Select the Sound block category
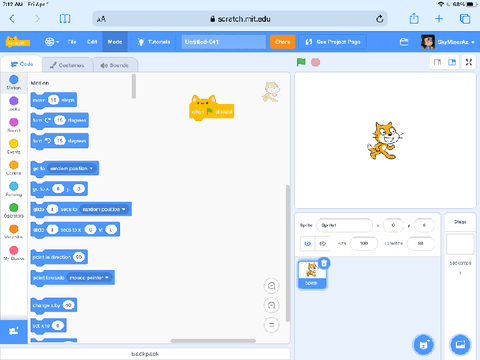This screenshot has width=480, height=360. (14, 125)
